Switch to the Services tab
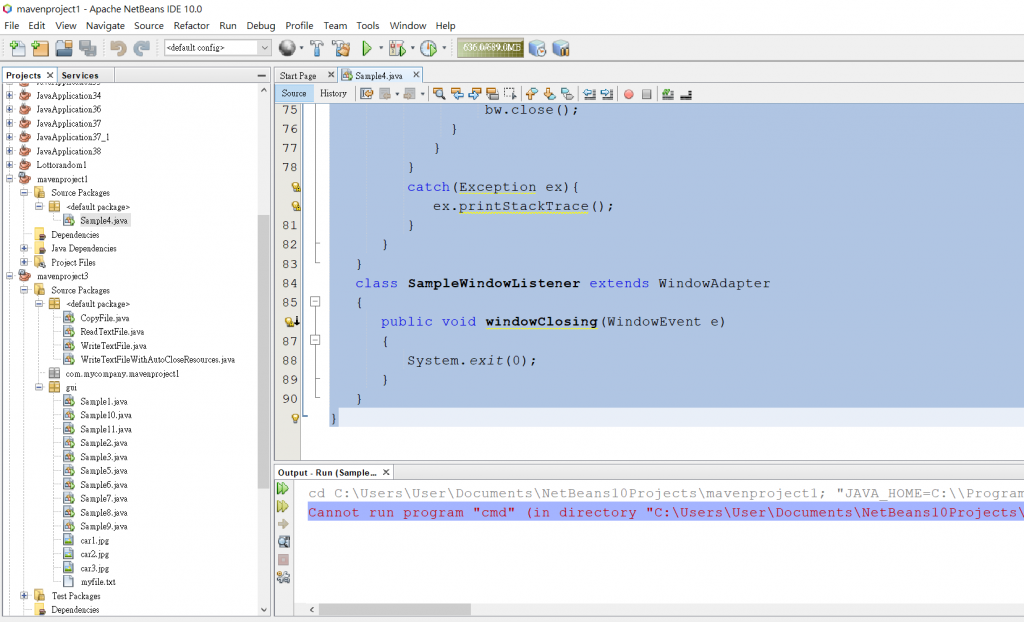The height and width of the screenshot is (622, 1024). (80, 75)
